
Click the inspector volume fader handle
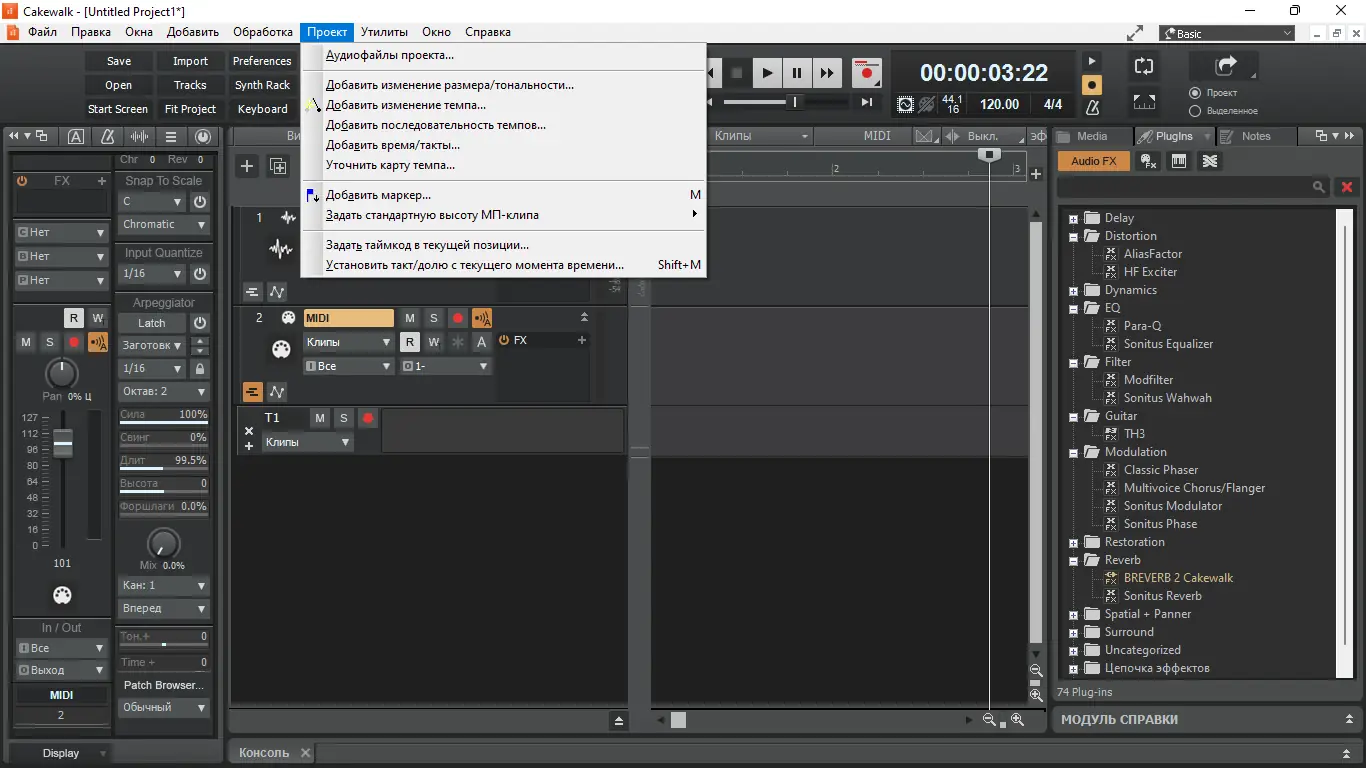(63, 443)
